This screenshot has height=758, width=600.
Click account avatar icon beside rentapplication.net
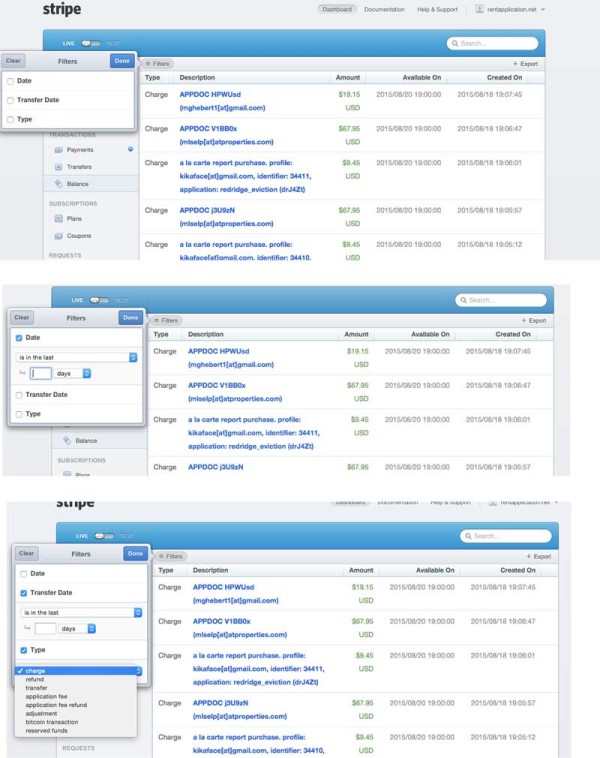[x=479, y=9]
